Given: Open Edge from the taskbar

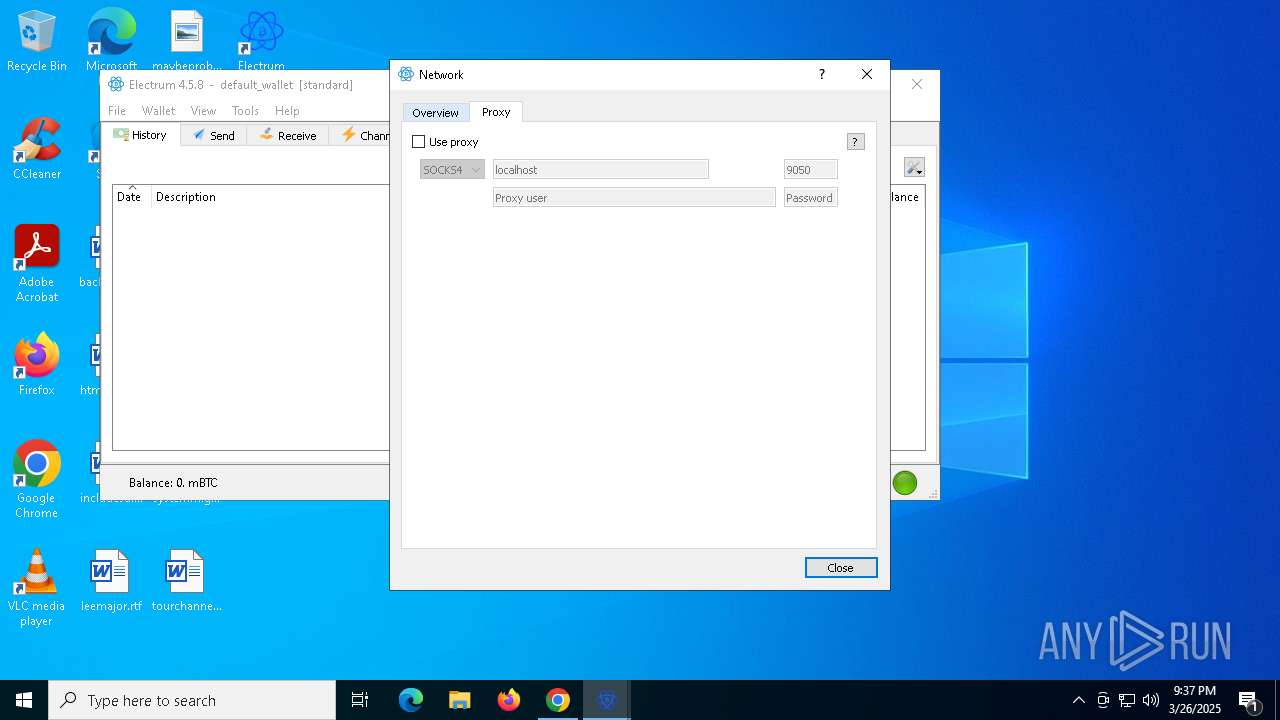Looking at the screenshot, I should click(x=411, y=700).
